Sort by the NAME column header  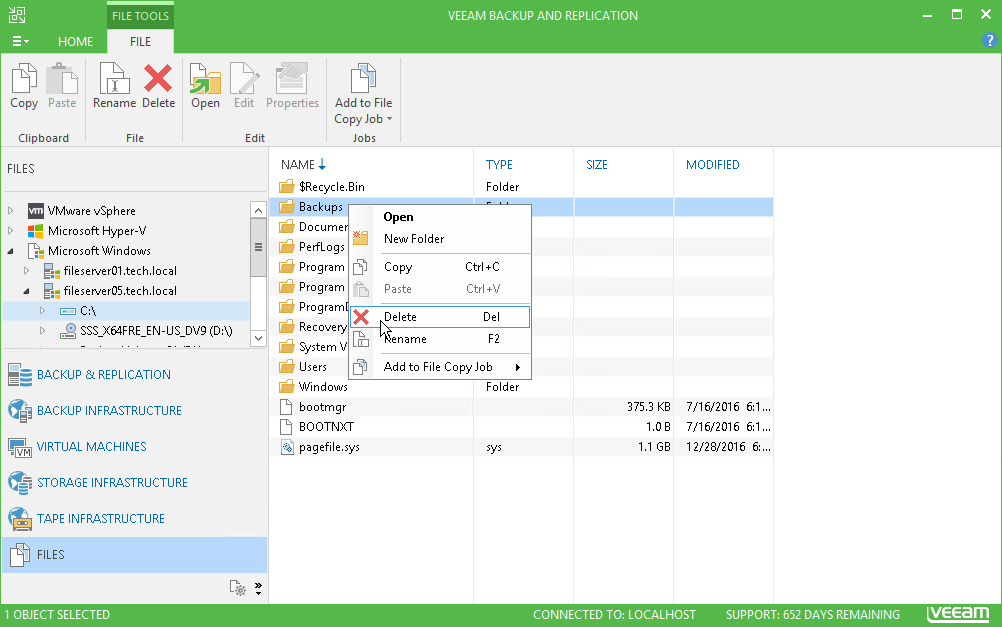click(x=298, y=164)
